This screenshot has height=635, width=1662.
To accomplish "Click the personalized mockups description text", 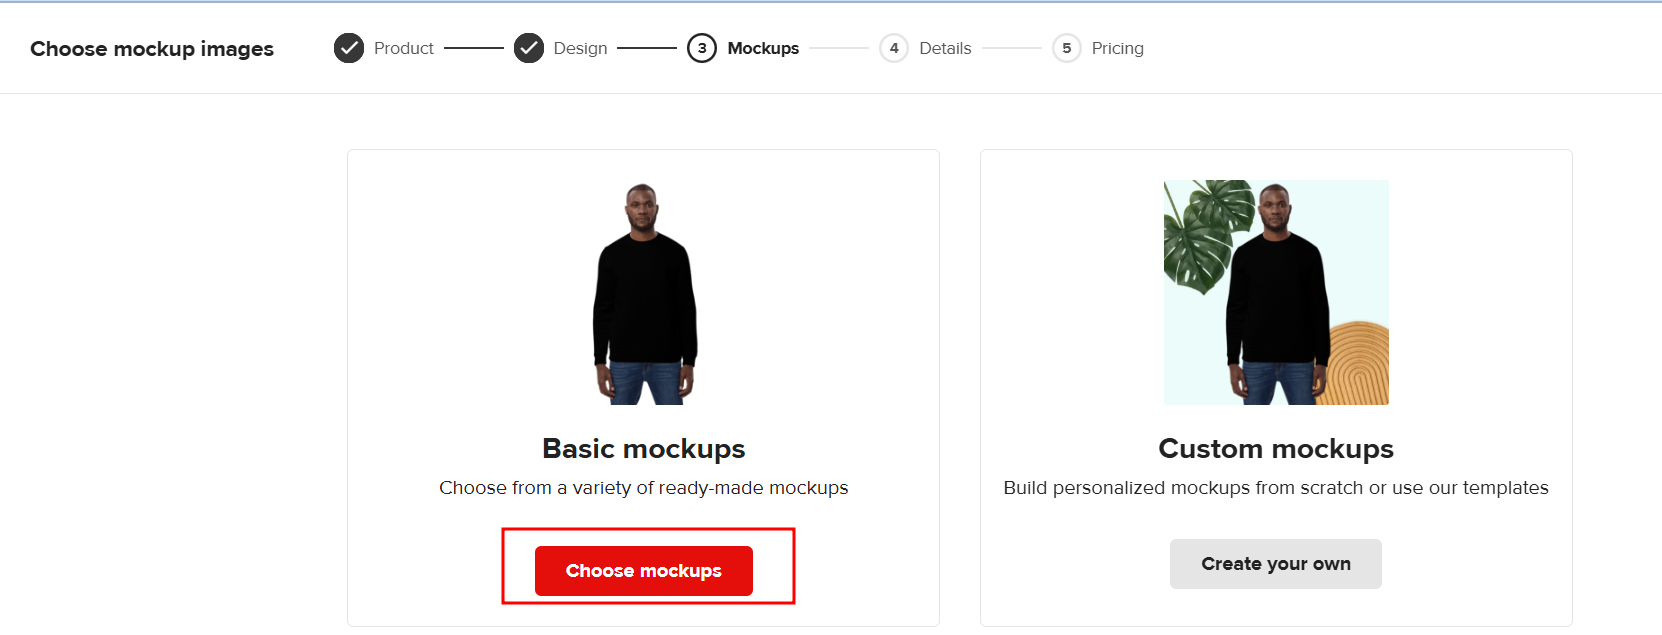I will click(x=1276, y=488).
